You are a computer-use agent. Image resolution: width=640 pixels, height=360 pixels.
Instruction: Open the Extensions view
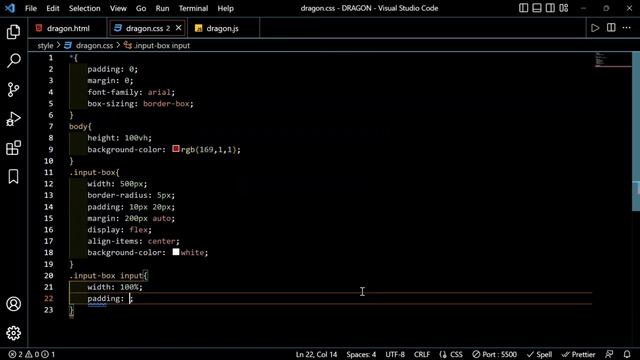pos(13,148)
